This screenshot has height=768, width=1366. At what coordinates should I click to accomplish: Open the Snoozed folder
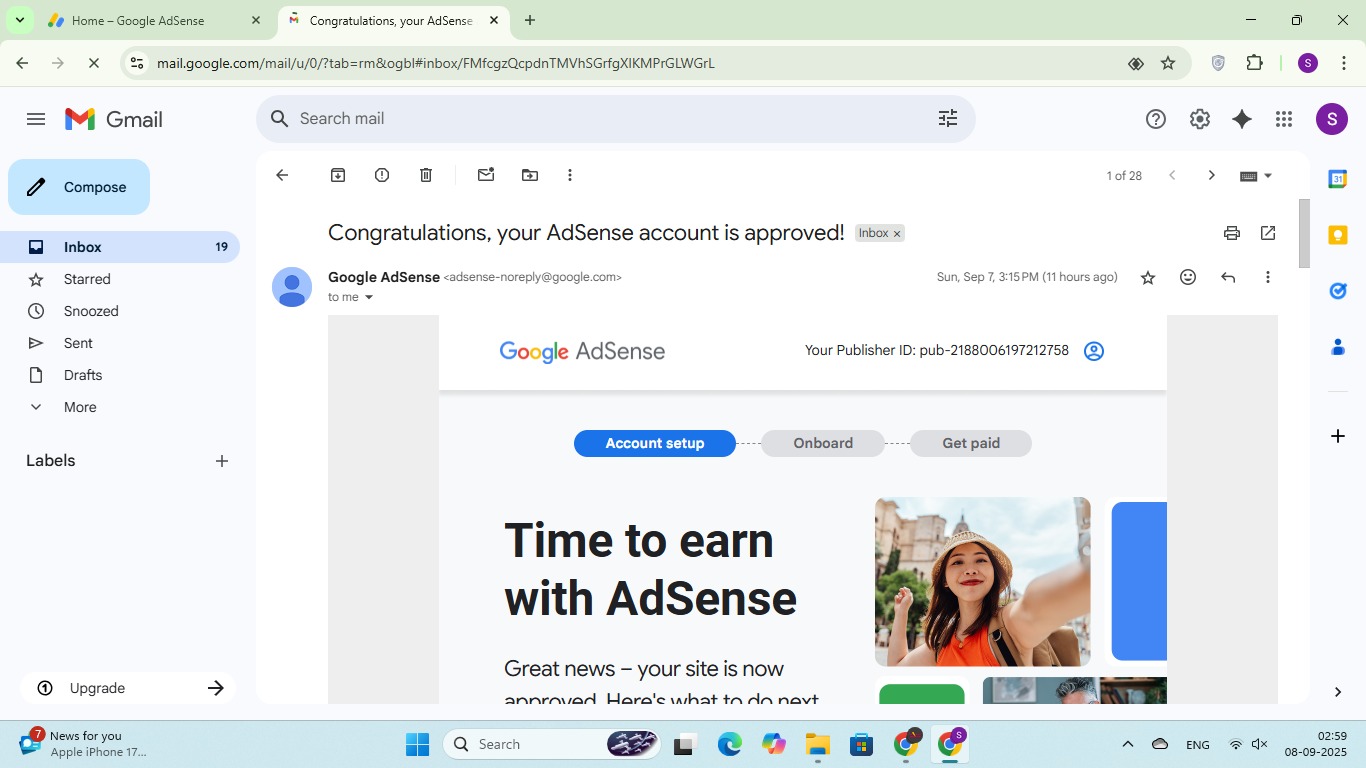120,311
